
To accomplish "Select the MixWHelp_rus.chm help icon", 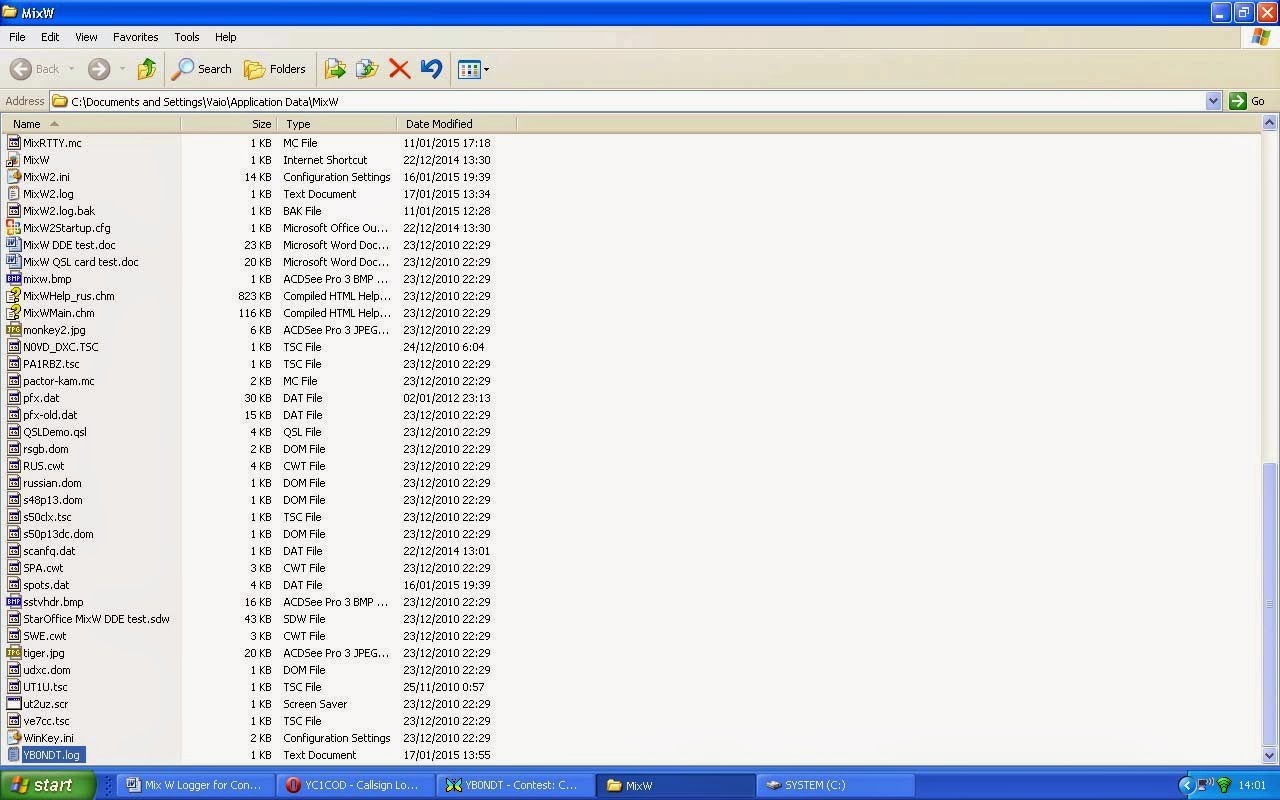I will pyautogui.click(x=14, y=296).
